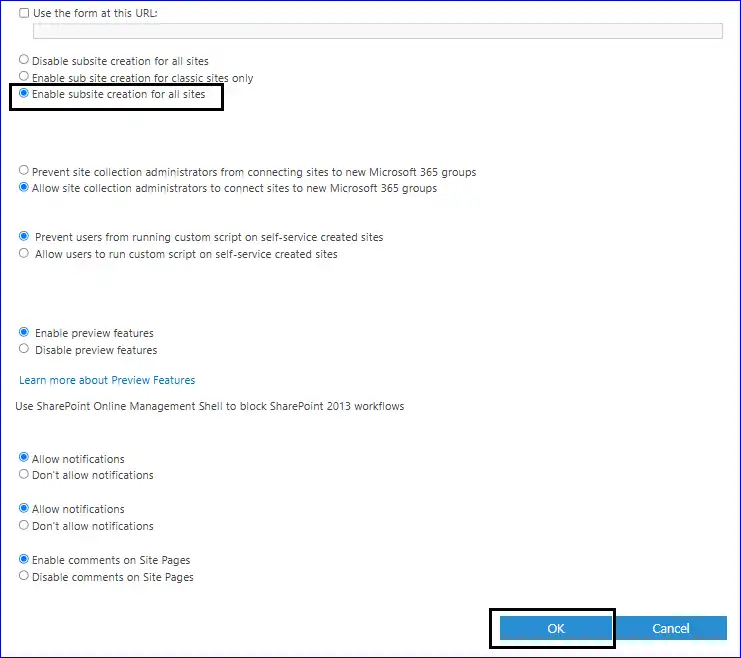Viewport: 741px width, 658px height.
Task: Click the Cancel button
Action: (670, 628)
